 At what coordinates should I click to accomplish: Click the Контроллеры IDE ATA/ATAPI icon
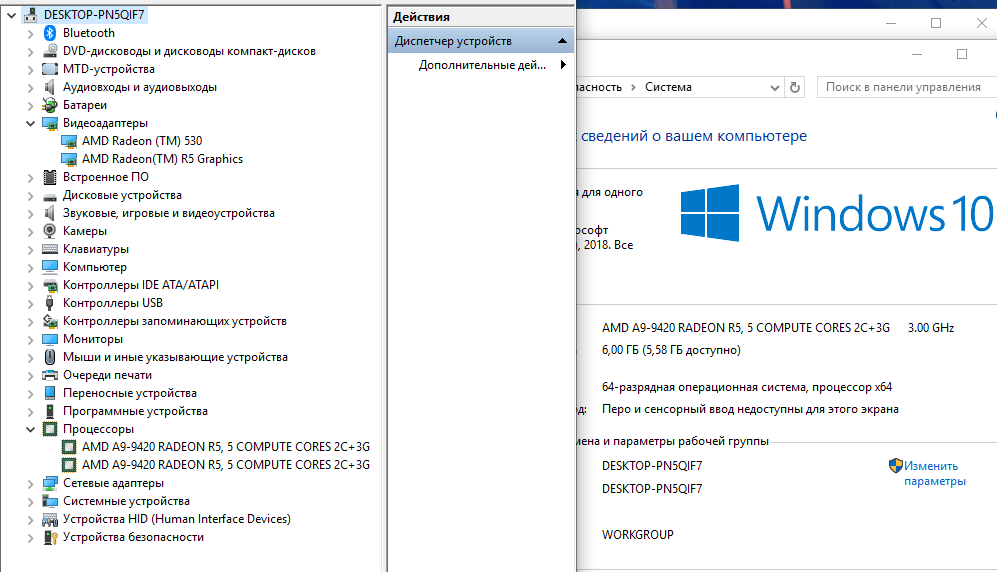tap(50, 285)
